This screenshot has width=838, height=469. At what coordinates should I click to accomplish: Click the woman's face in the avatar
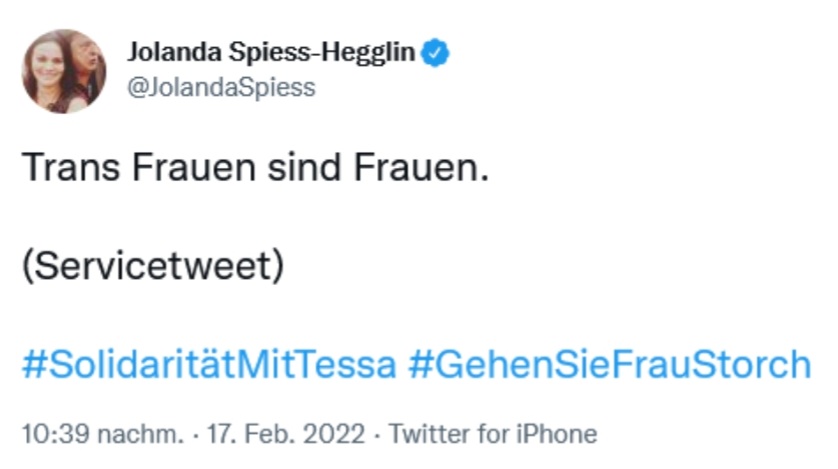48,67
